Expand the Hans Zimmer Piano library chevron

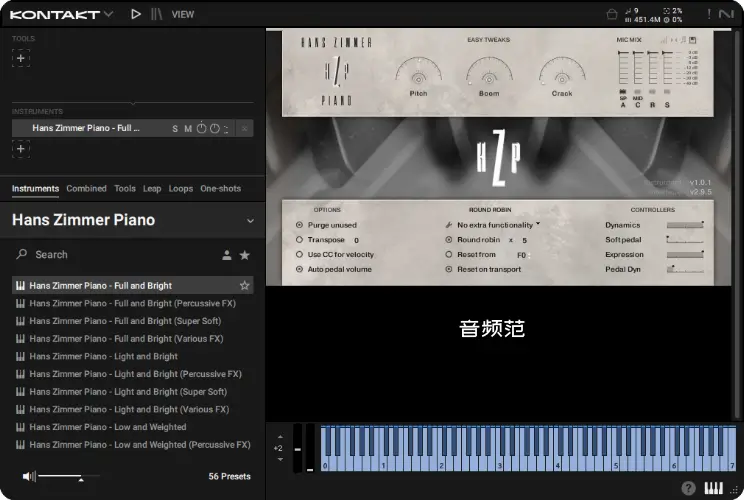click(250, 221)
